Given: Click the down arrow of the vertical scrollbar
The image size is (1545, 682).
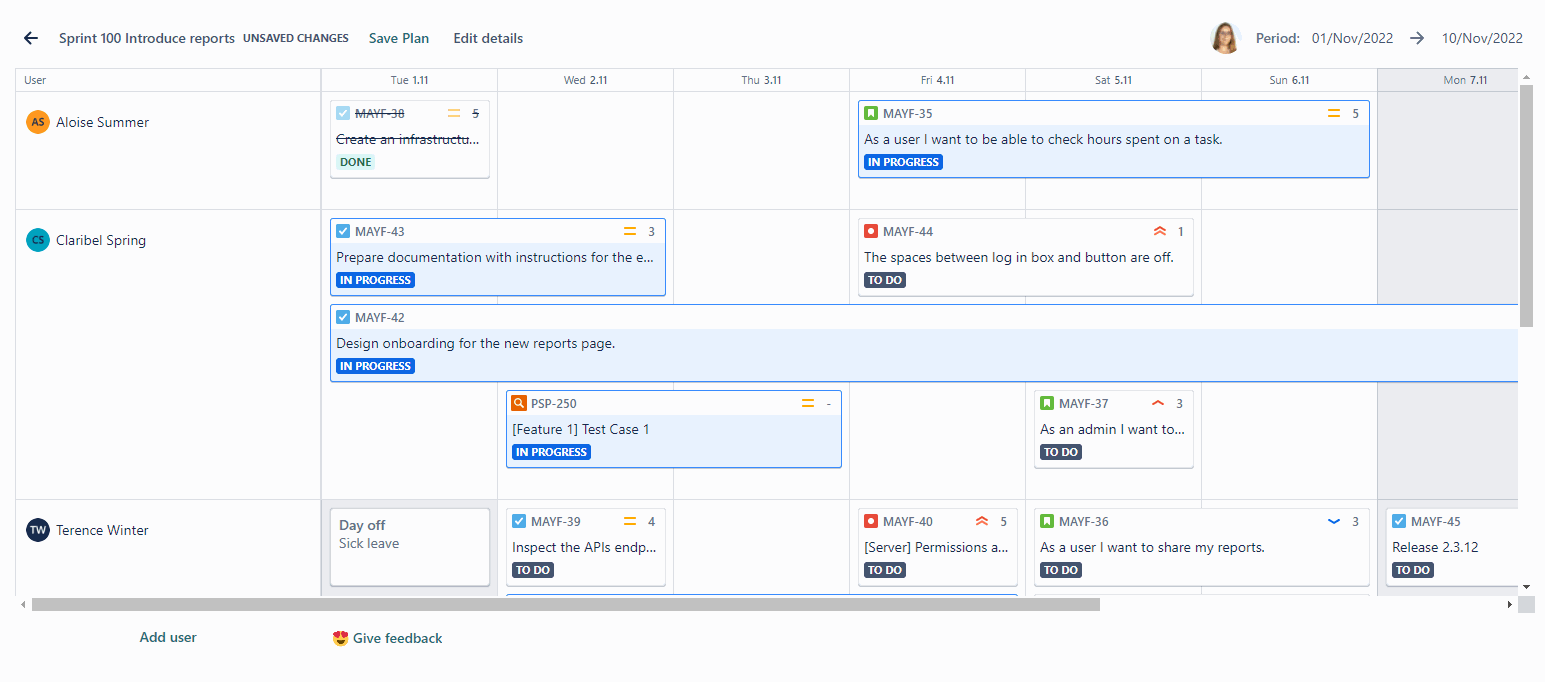Looking at the screenshot, I should [1526, 586].
